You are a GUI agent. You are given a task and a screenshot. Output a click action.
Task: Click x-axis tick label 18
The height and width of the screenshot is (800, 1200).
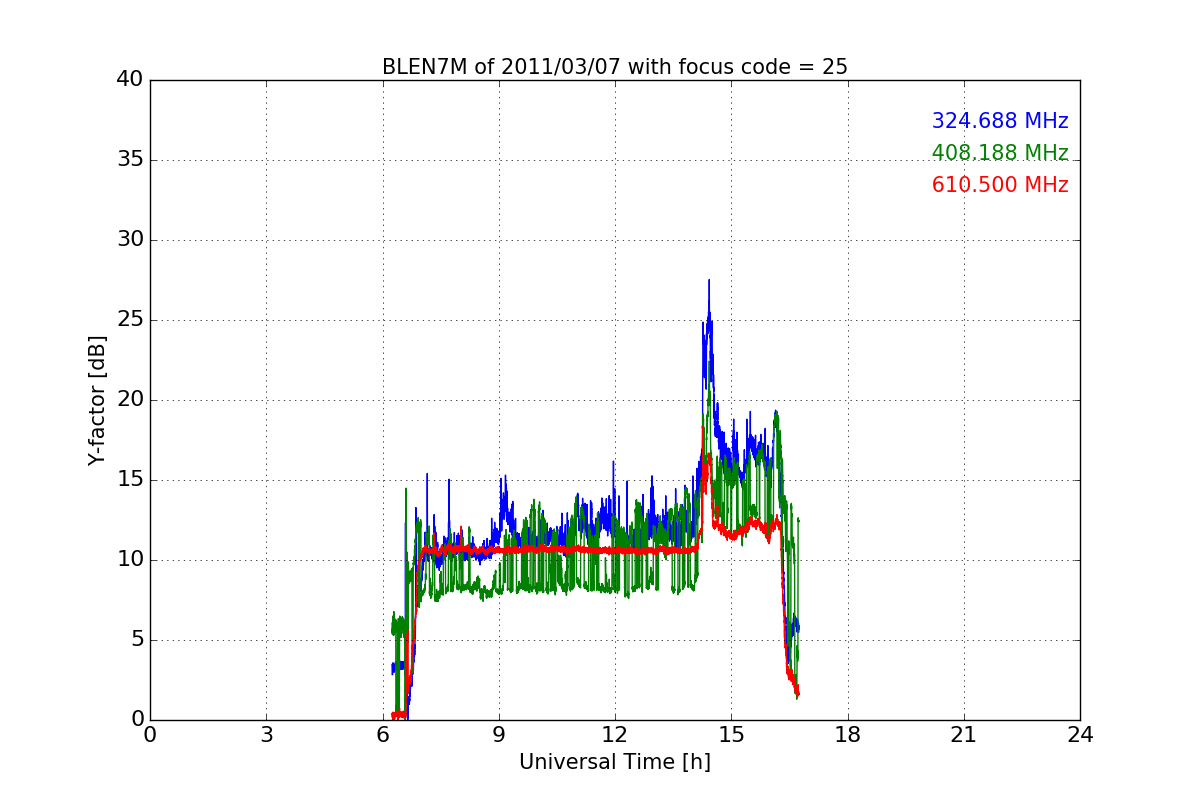click(848, 734)
